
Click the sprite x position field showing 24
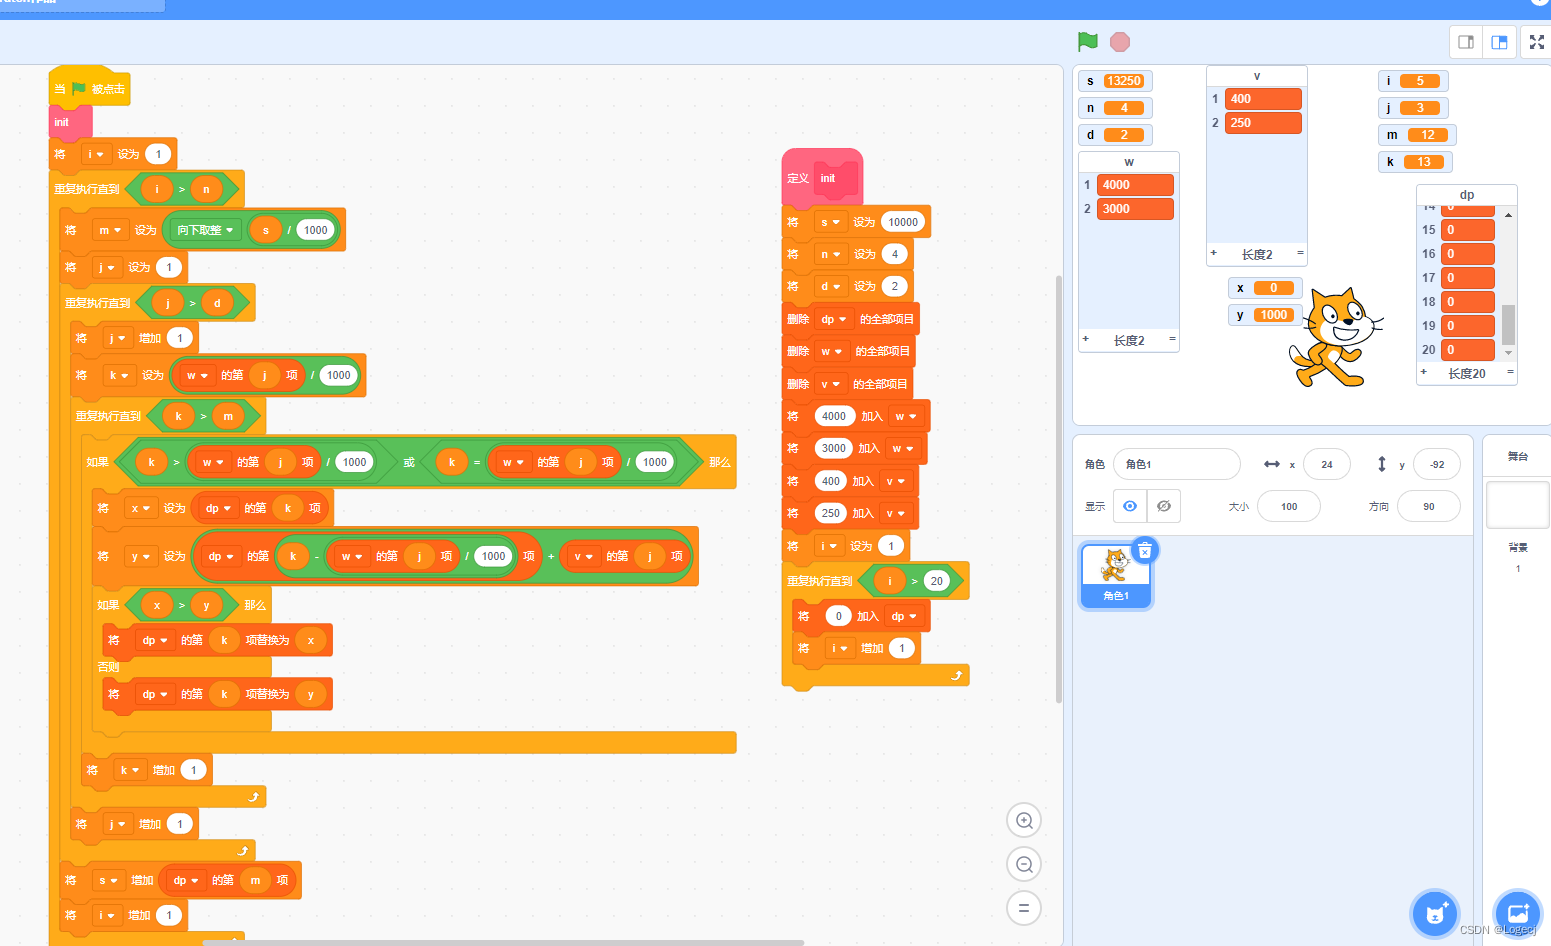pos(1326,464)
